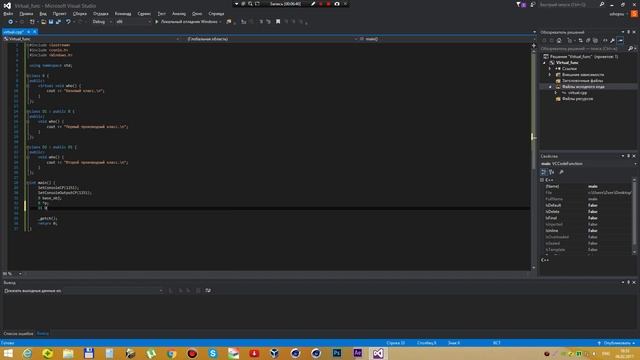Collapse the C++ category in Properties
This screenshot has height=360, width=640.
click(542, 180)
